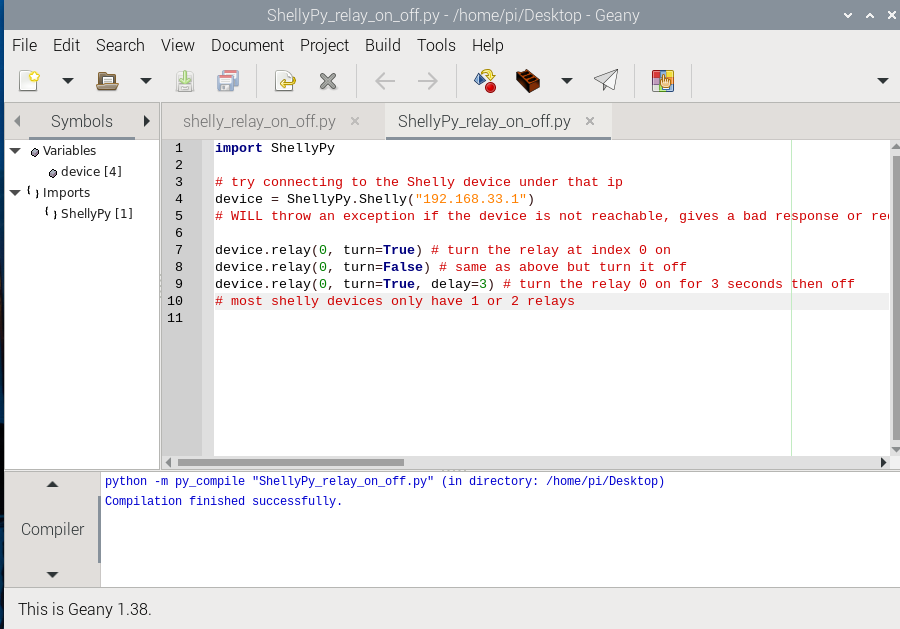900x629 pixels.
Task: Select the Variables tree row
Action: point(83,151)
